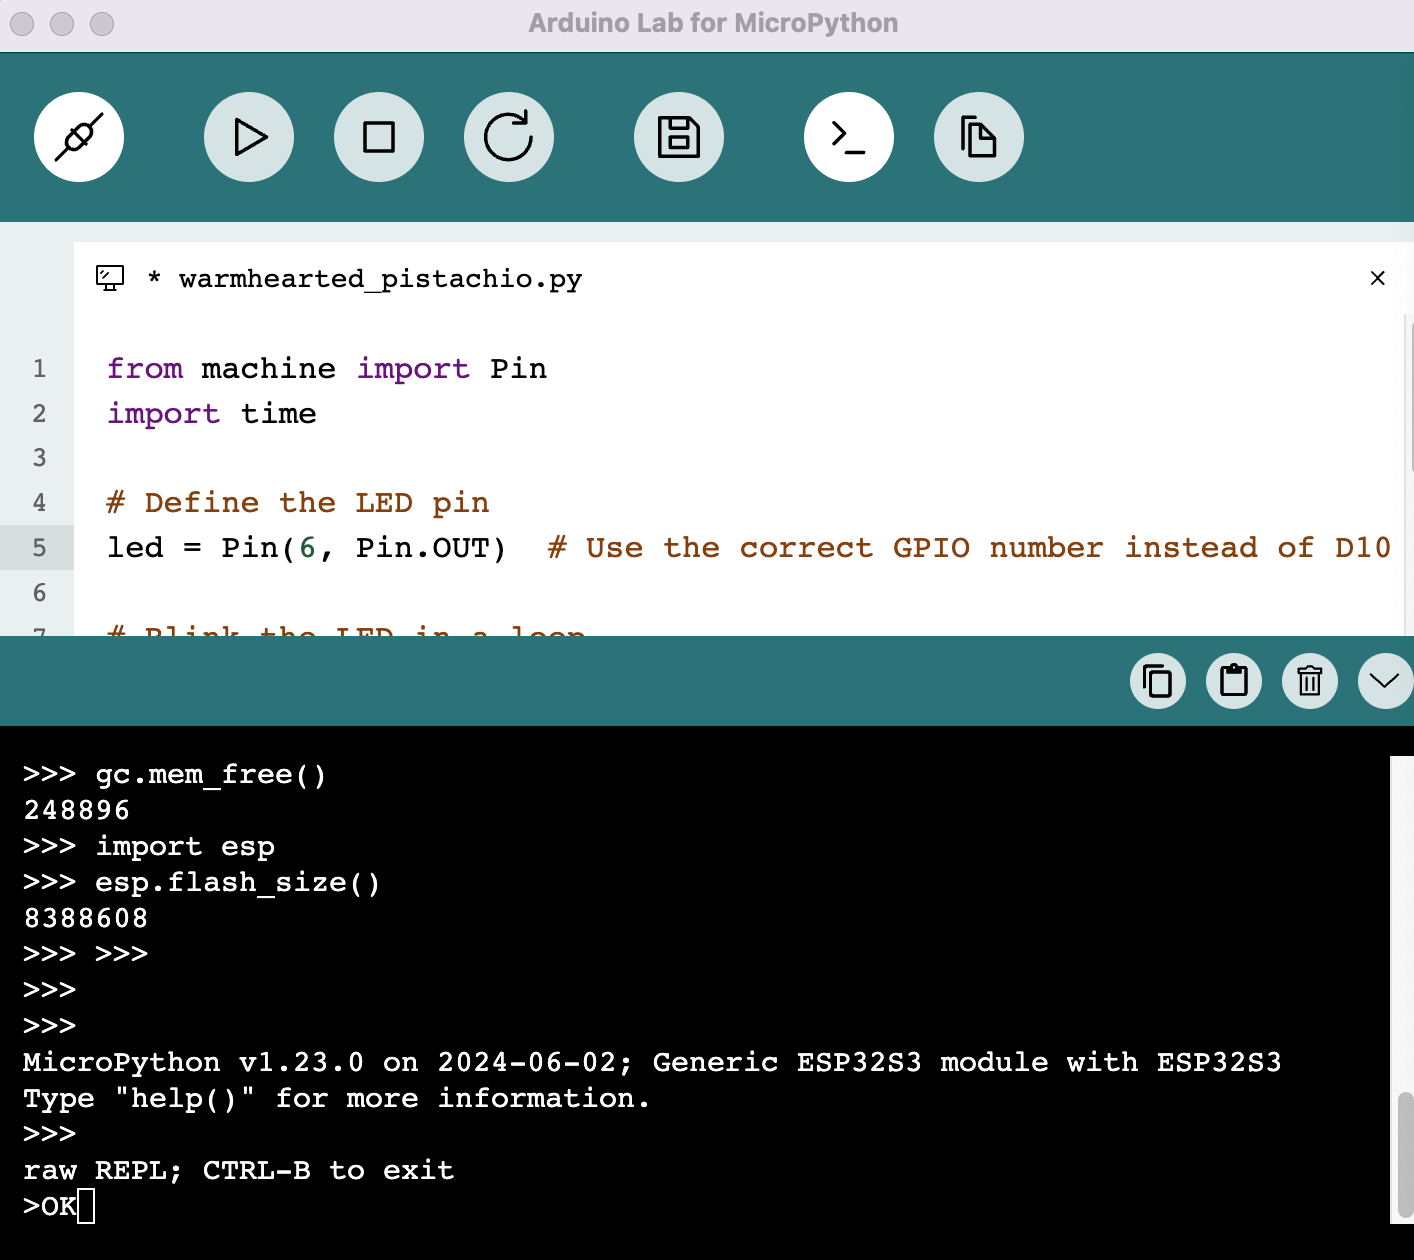Viewport: 1414px width, 1260px height.
Task: Click the computer icon on file tab
Action: point(110,278)
